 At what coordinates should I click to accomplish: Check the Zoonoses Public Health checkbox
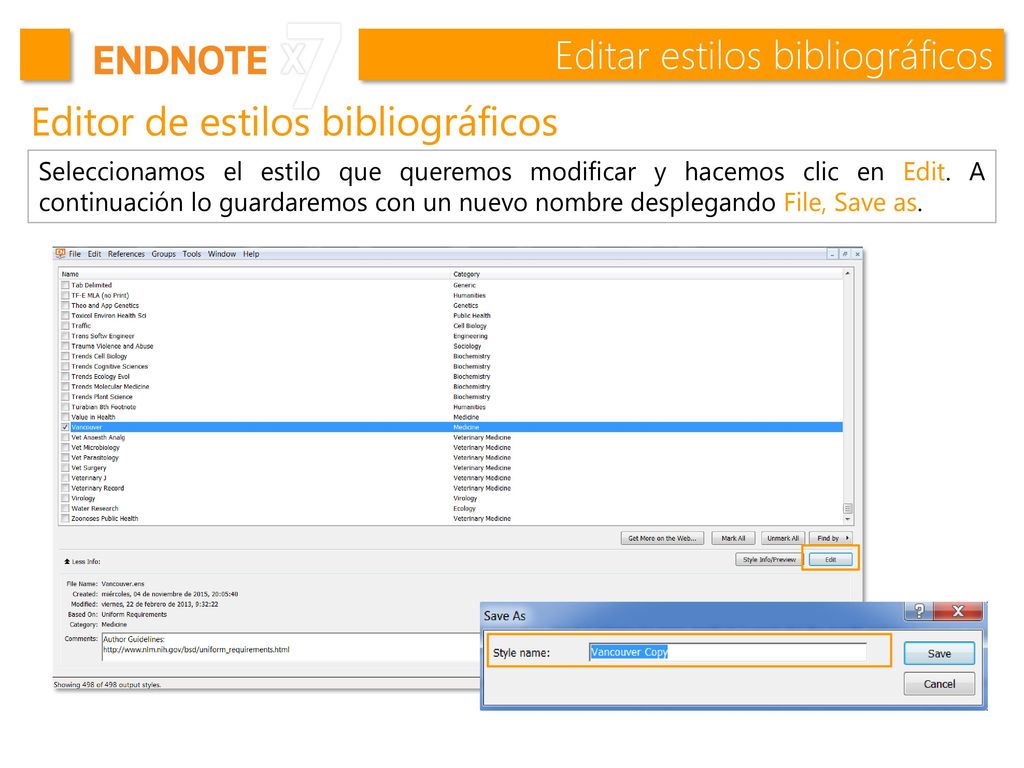(65, 519)
